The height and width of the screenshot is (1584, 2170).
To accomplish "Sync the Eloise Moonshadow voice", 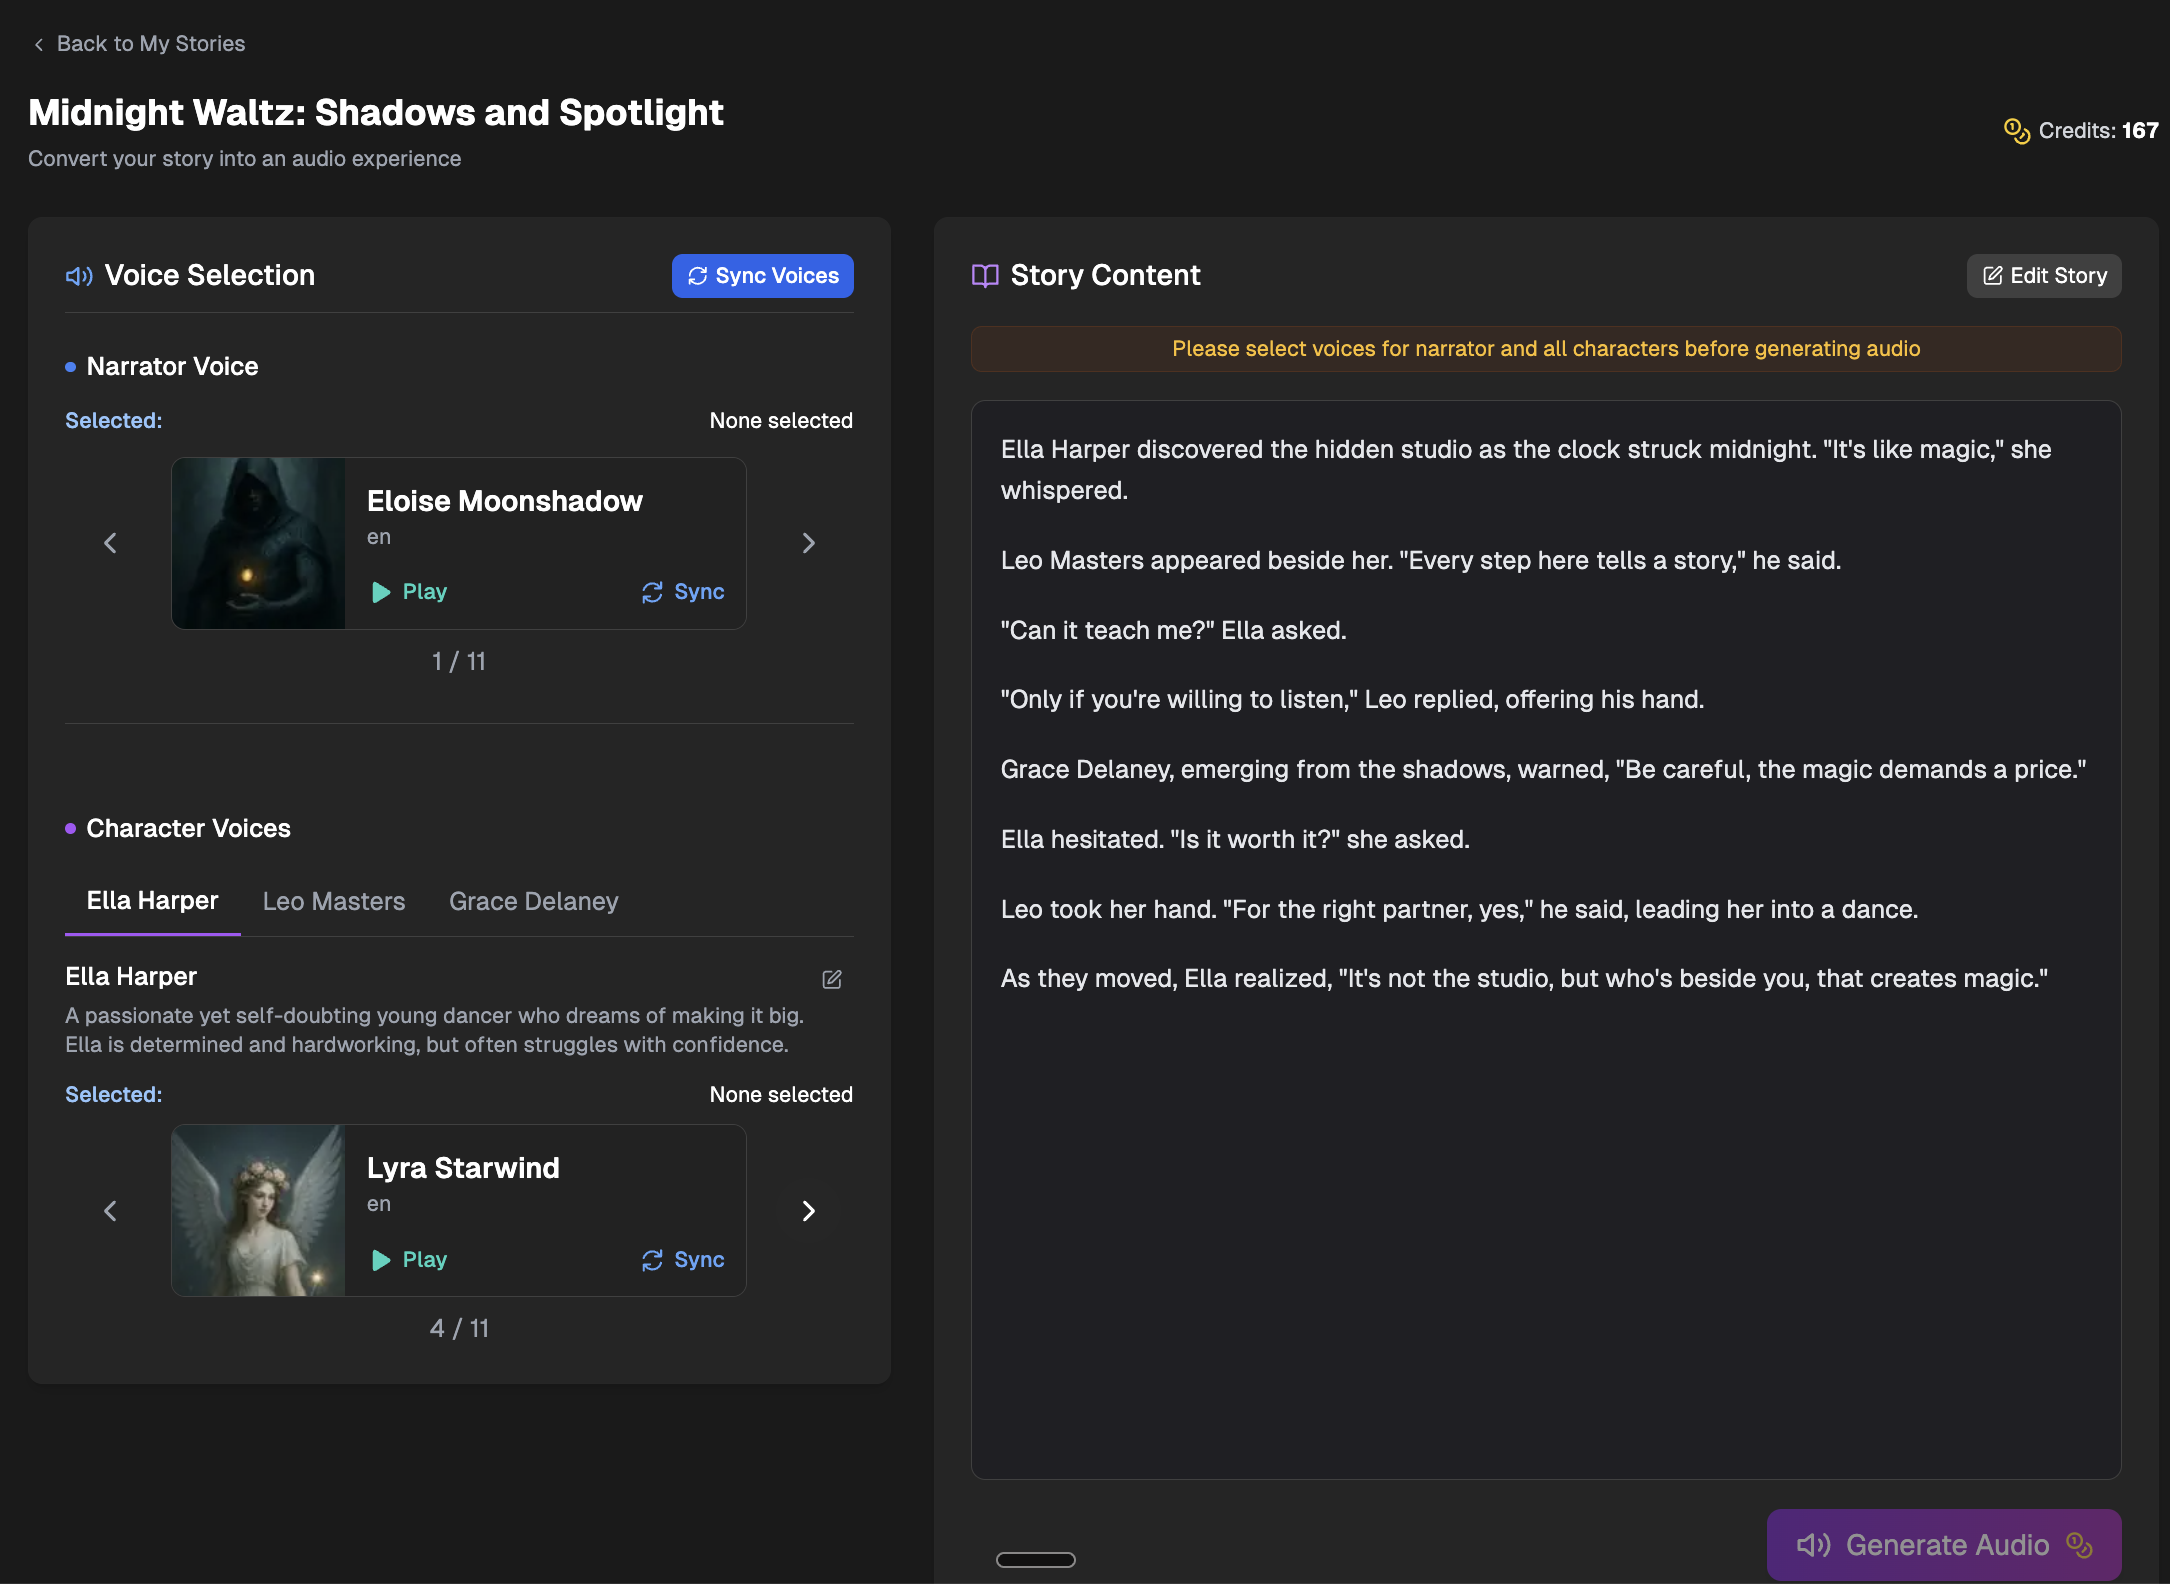I will click(683, 592).
